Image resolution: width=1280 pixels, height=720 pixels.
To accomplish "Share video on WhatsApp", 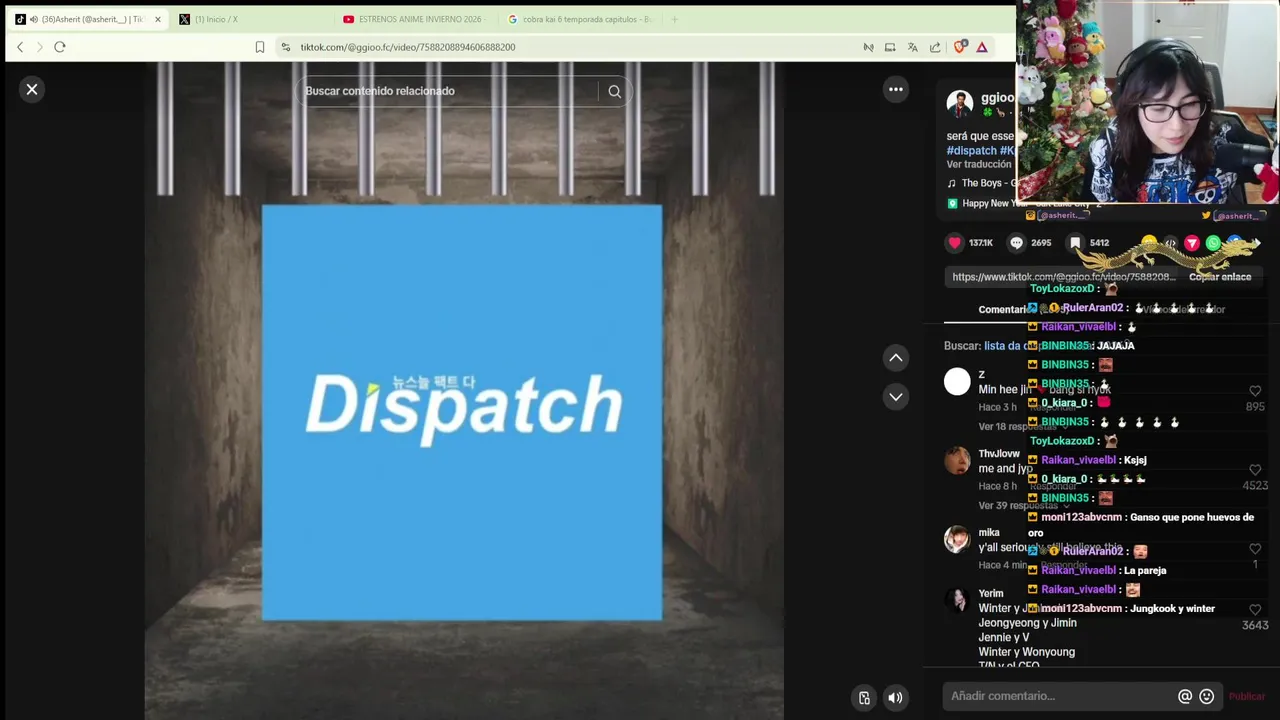I will (x=1213, y=243).
